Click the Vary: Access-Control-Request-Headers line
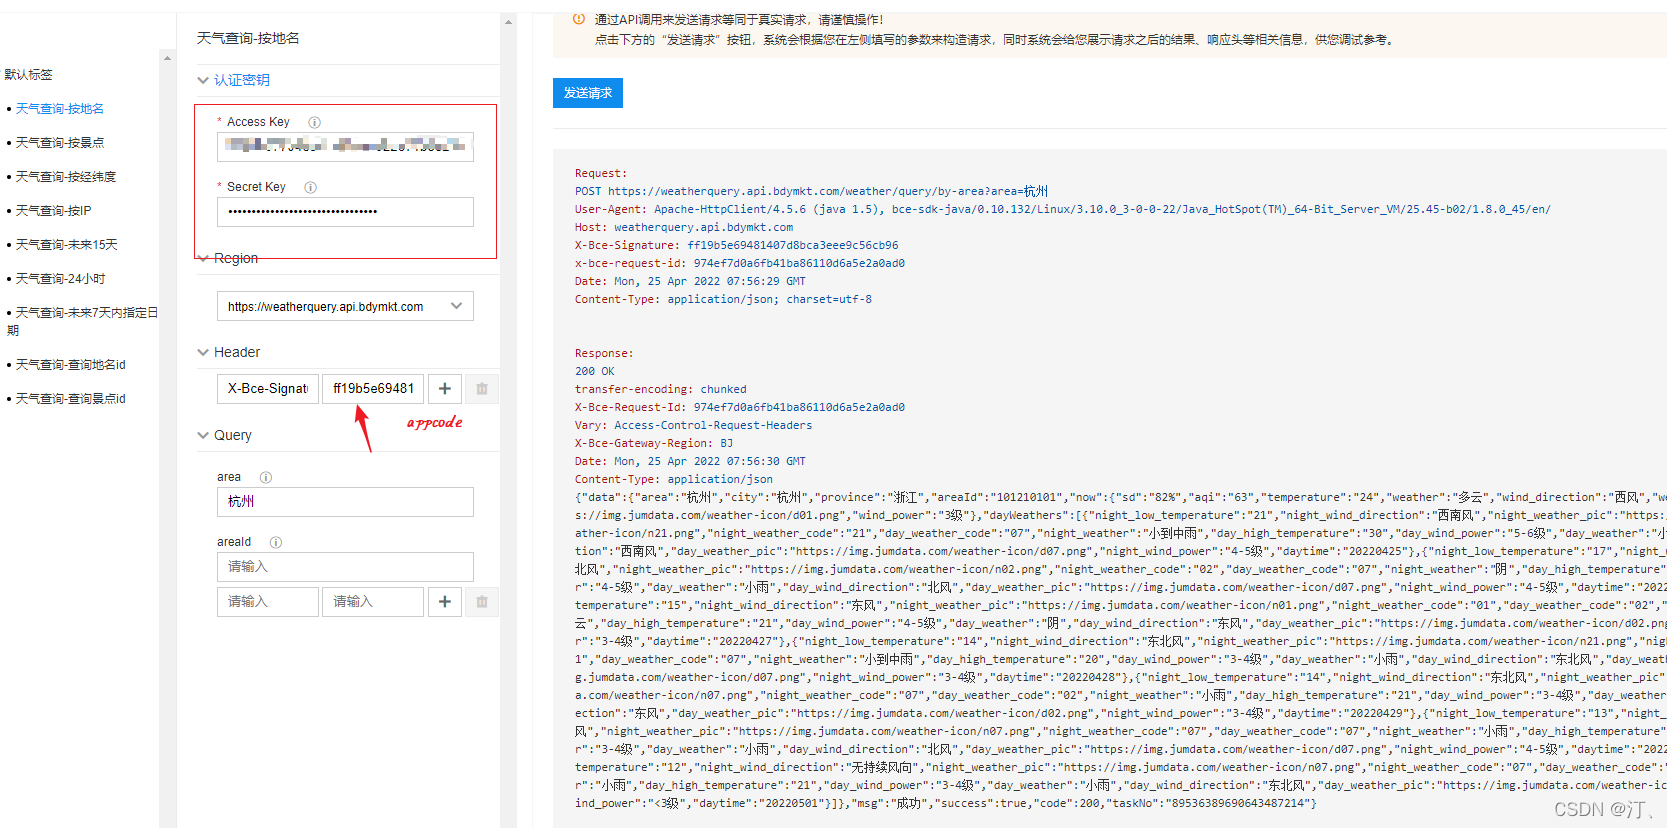The width and height of the screenshot is (1667, 828). point(693,425)
